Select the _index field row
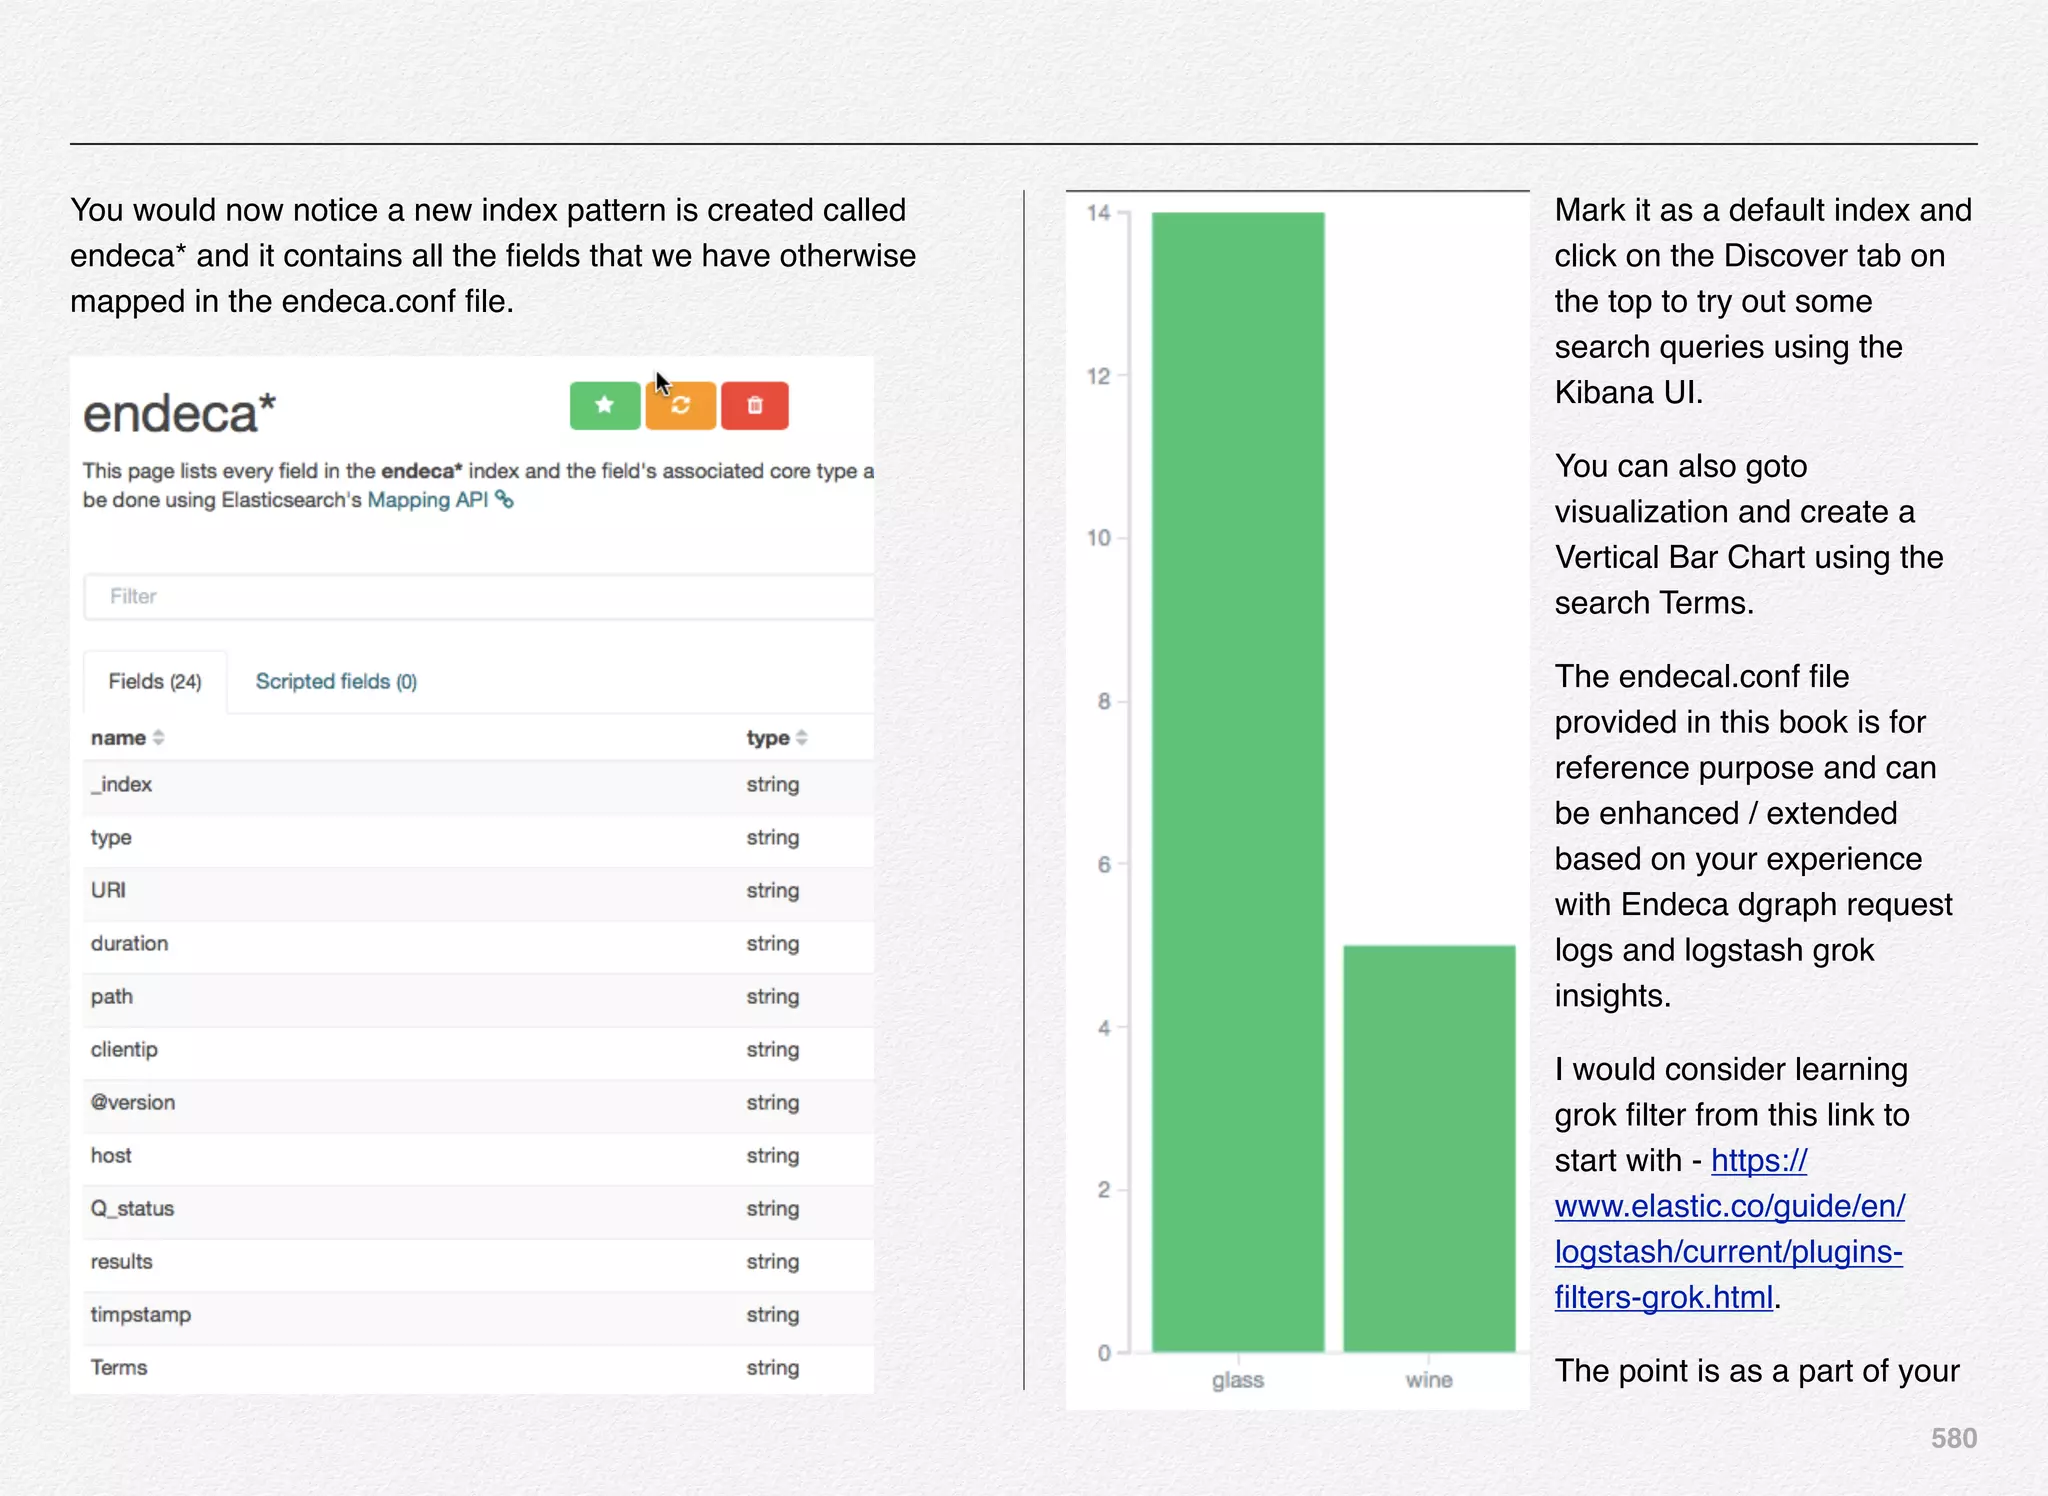 [479, 785]
